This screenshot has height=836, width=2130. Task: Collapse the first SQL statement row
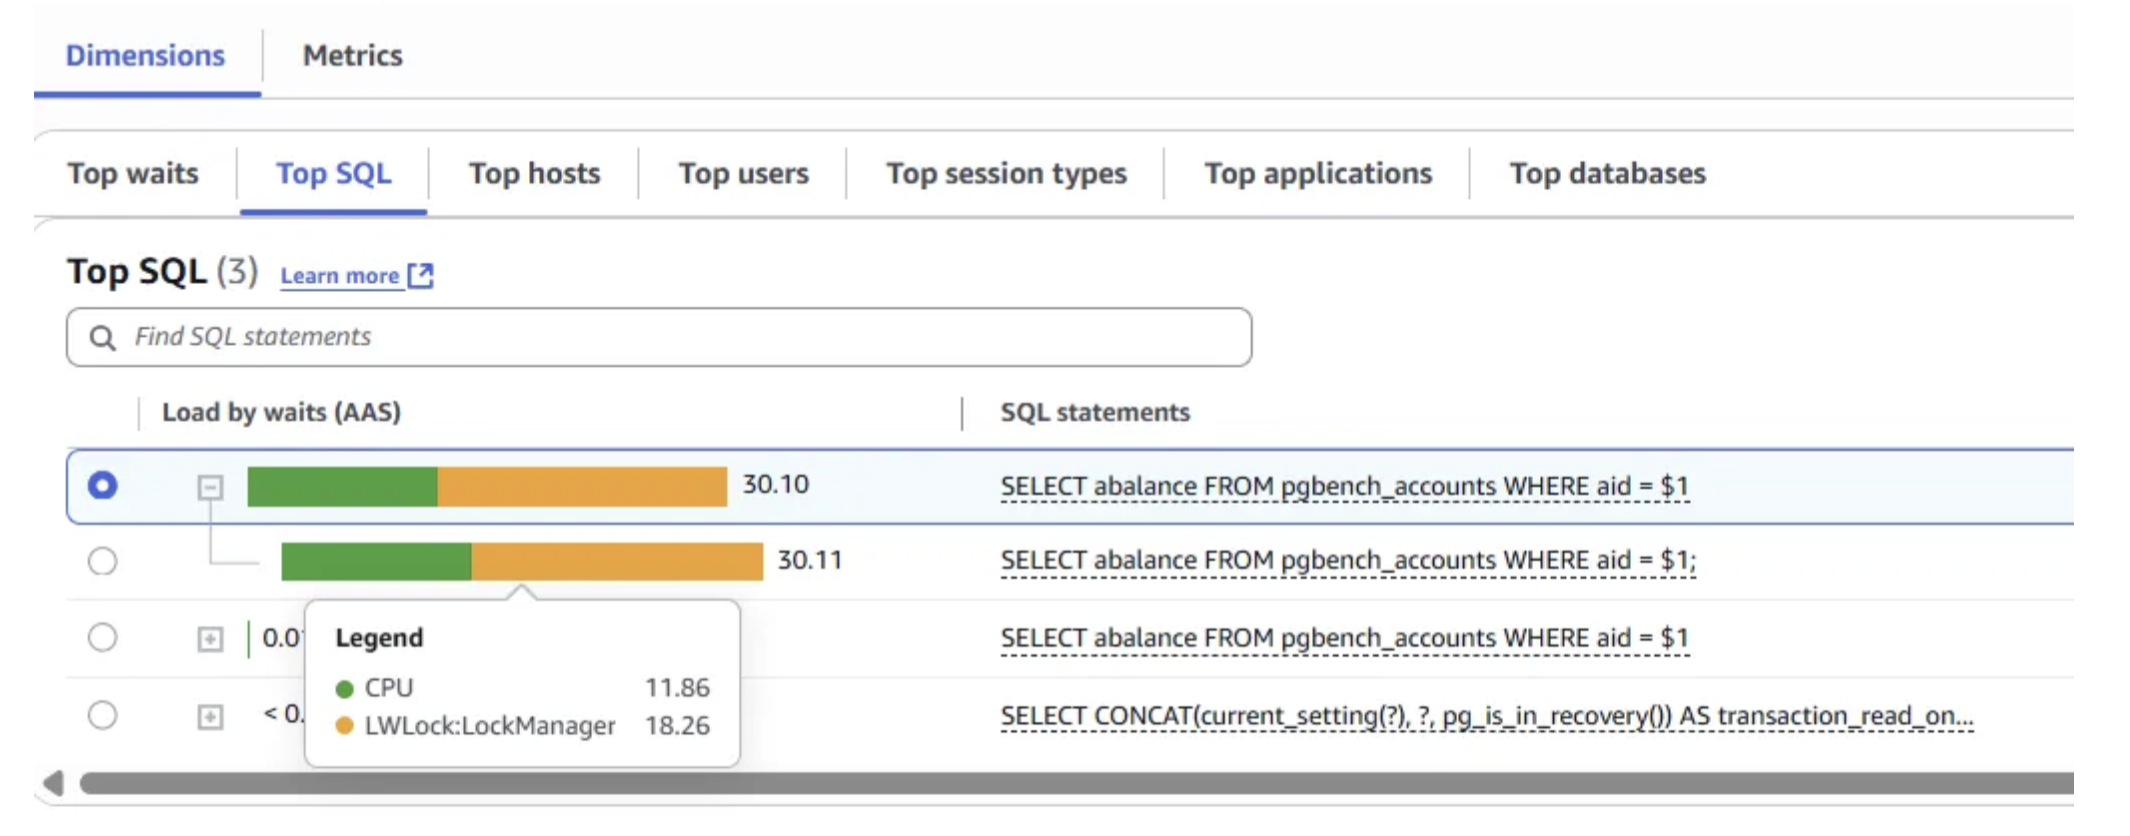[210, 487]
